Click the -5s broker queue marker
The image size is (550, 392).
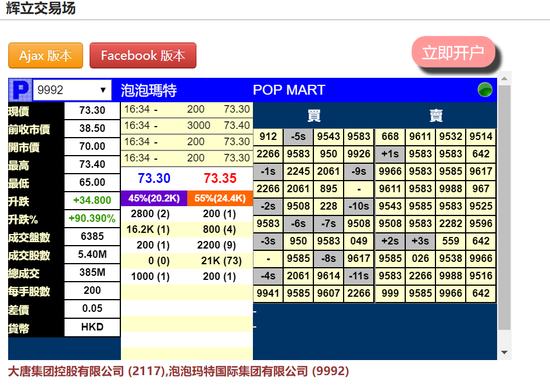[298, 136]
